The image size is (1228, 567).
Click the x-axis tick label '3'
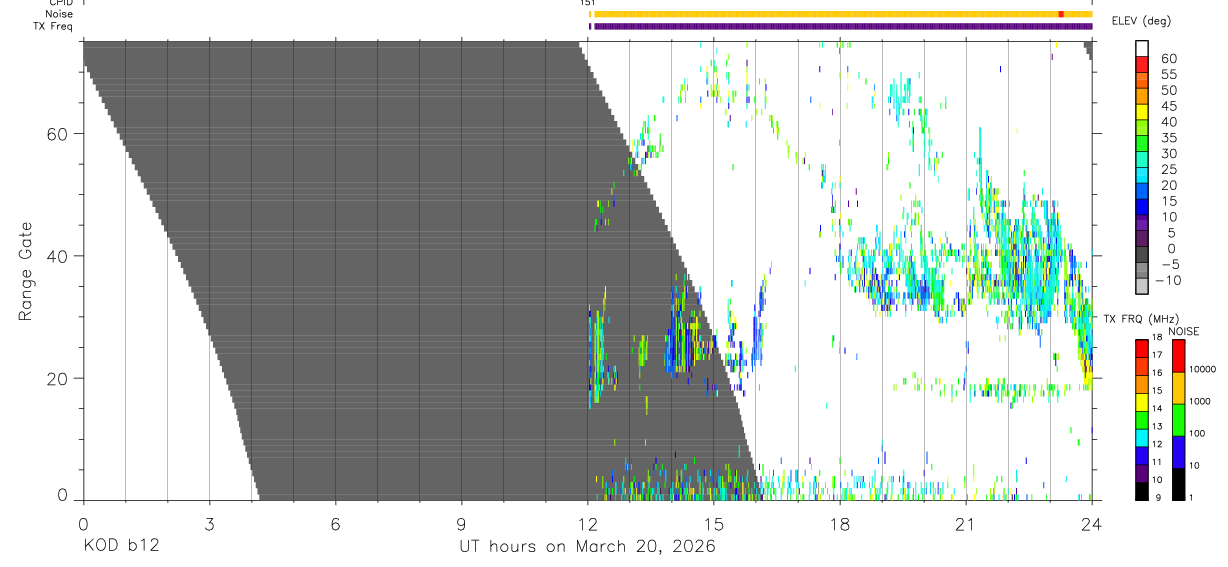(x=209, y=523)
